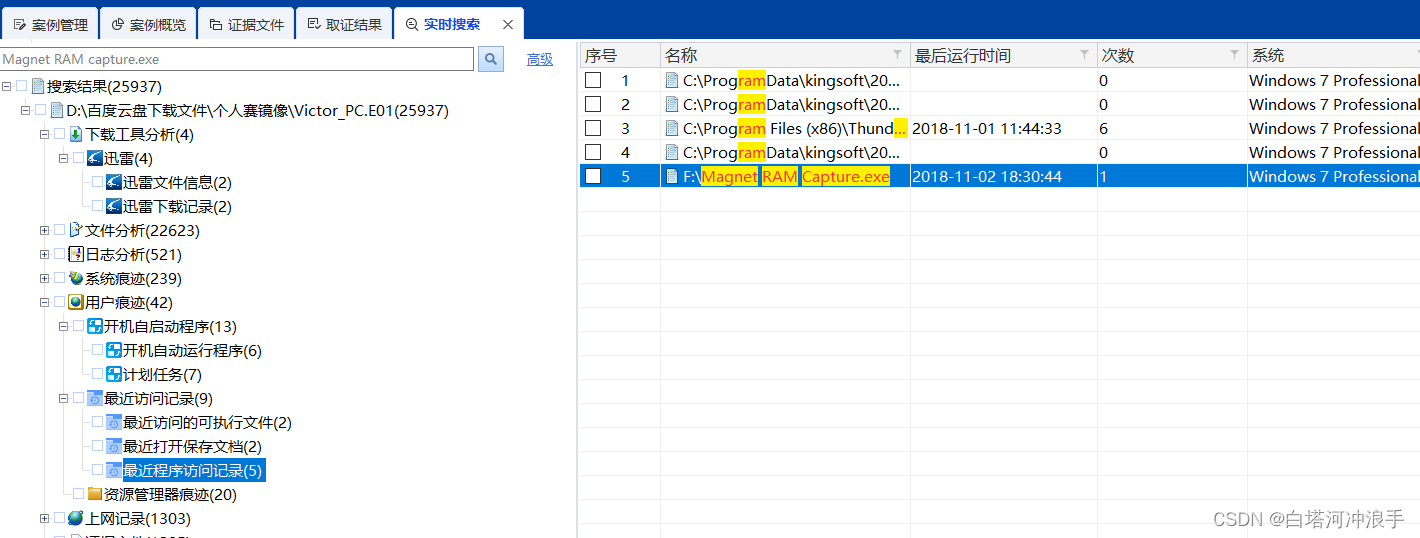
Task: Open the 取证结果 tab
Action: point(344,24)
